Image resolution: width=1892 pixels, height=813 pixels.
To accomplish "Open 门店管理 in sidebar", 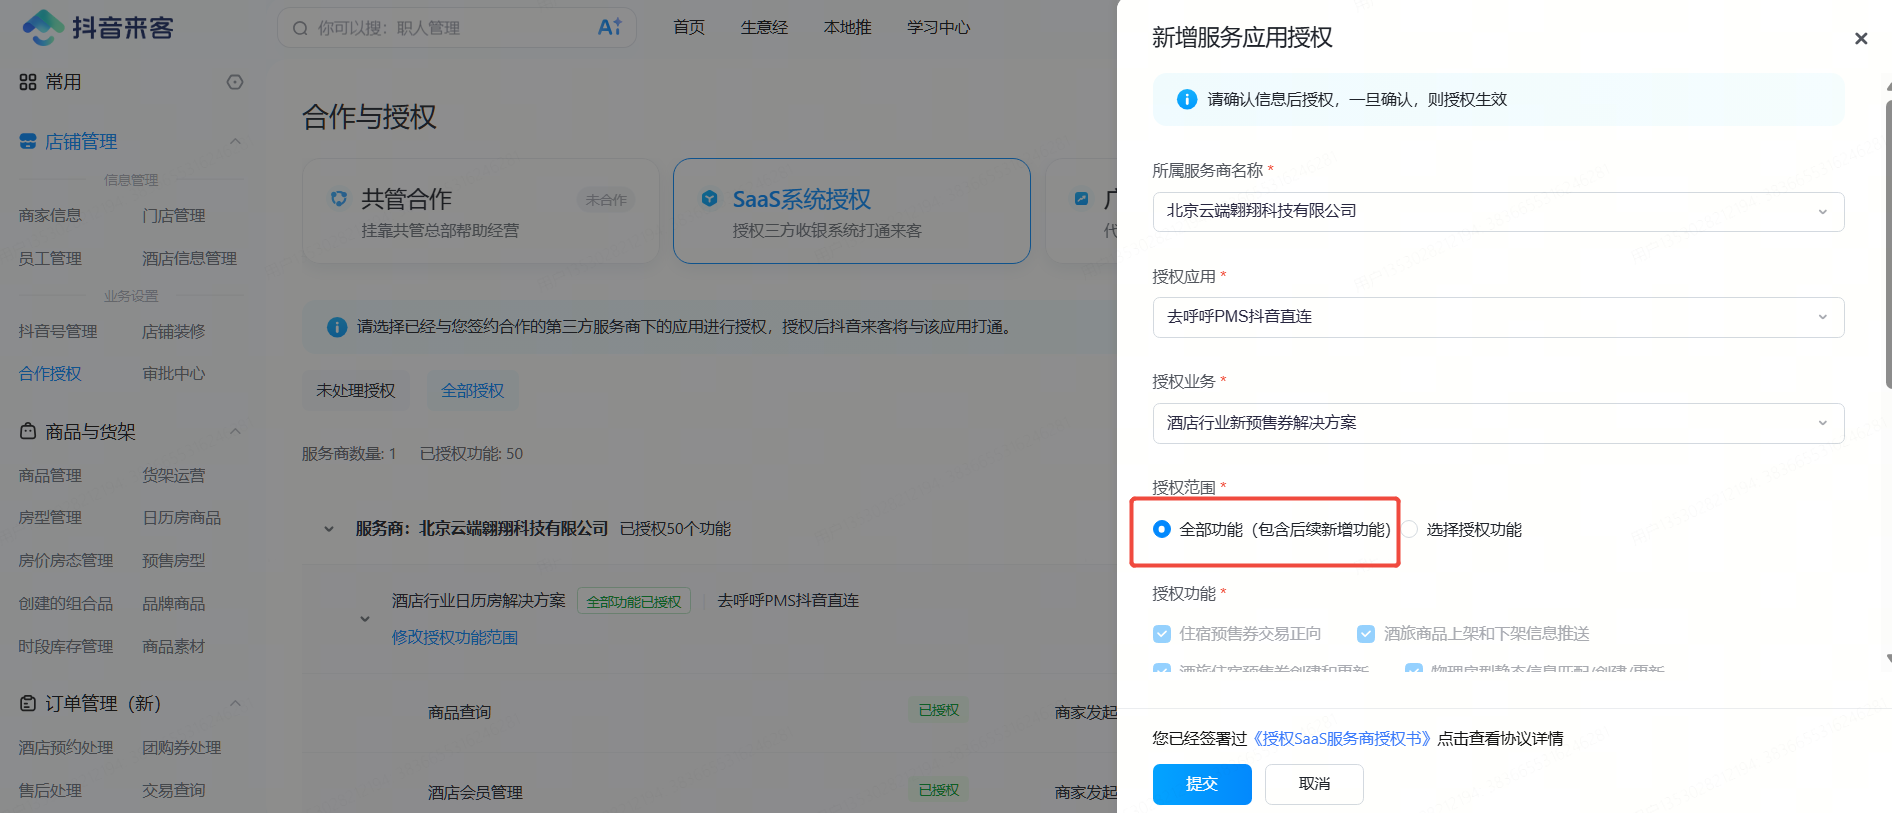I will click(173, 215).
